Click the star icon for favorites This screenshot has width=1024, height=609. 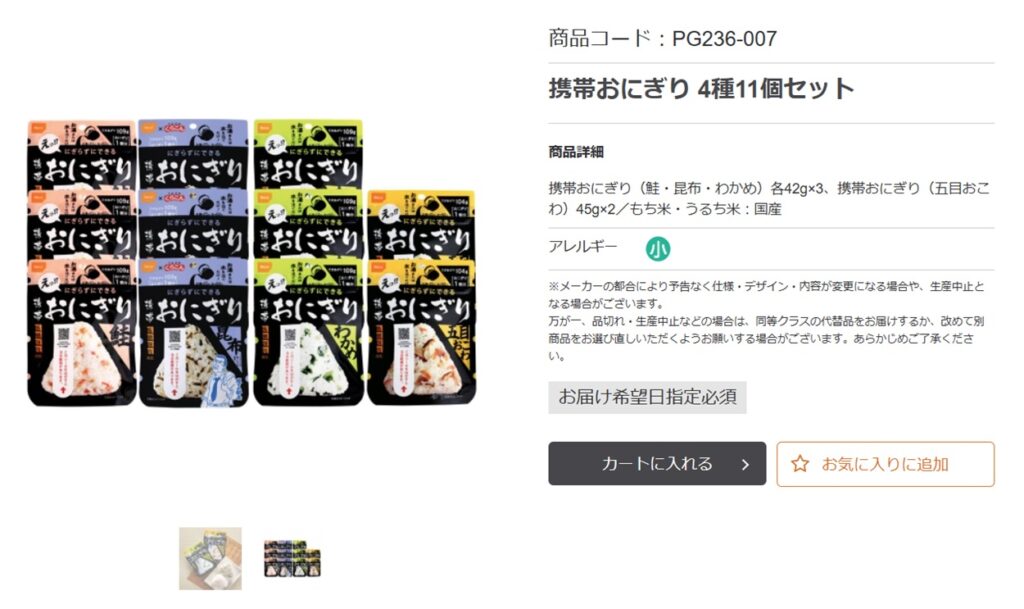click(x=799, y=464)
